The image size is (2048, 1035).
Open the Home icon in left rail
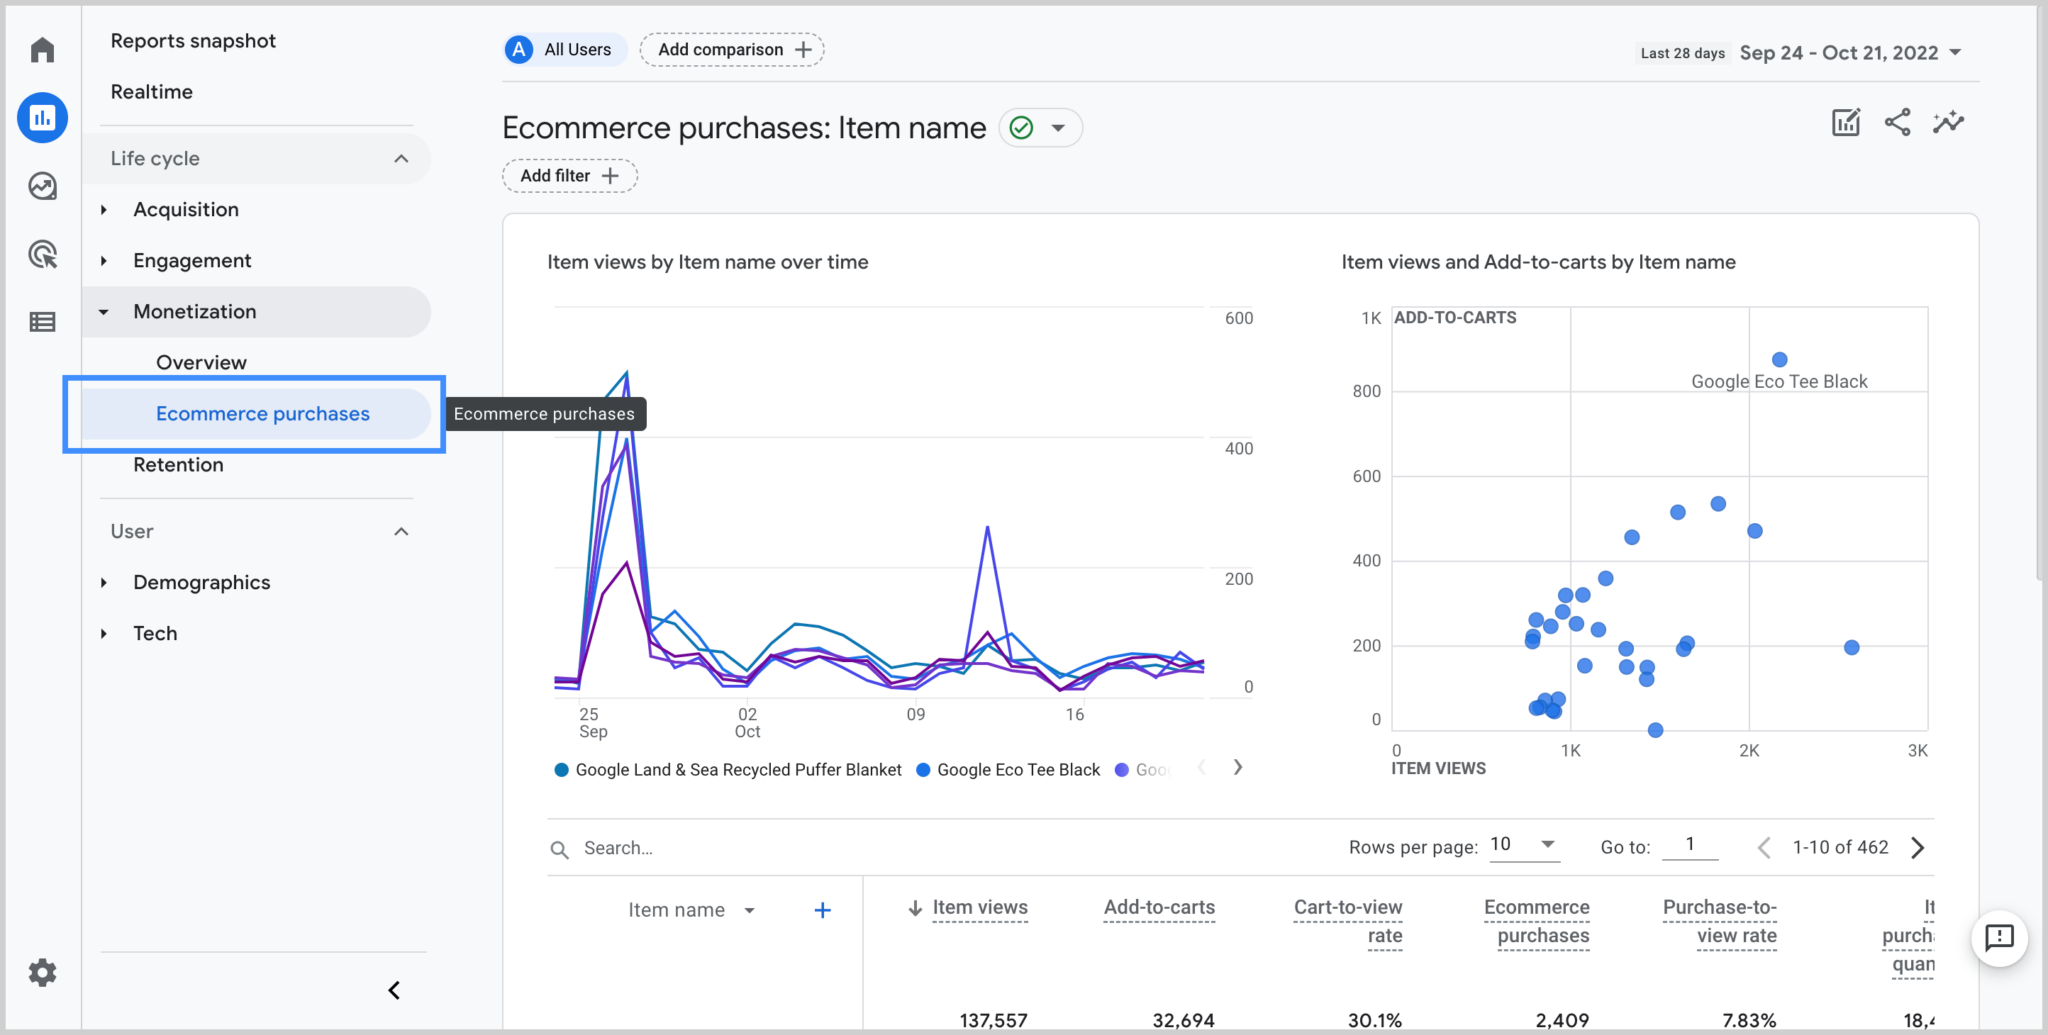point(42,48)
